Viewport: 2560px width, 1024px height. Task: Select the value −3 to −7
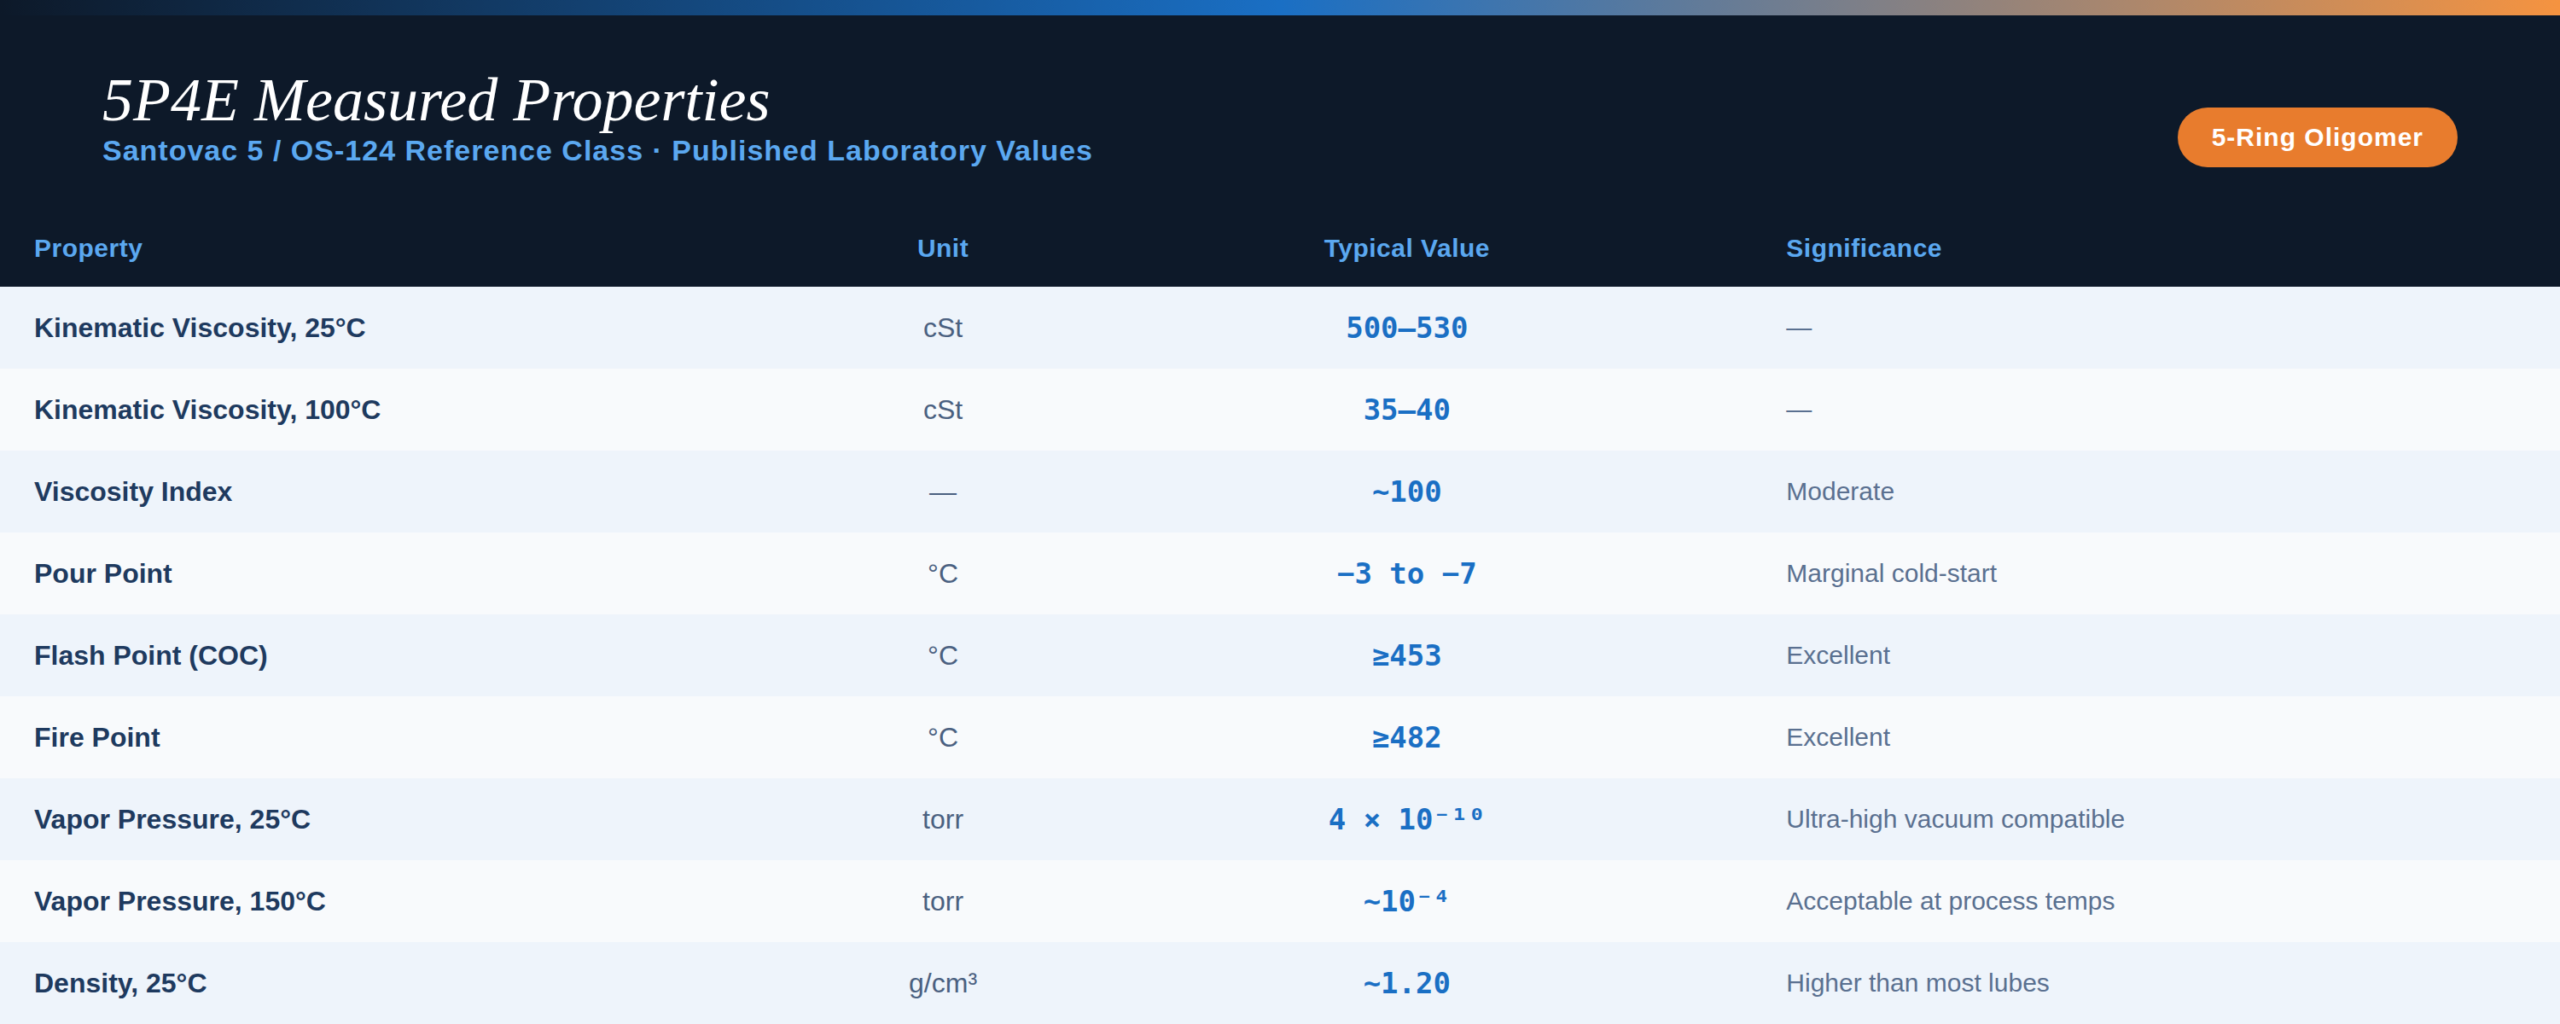[x=1406, y=574]
